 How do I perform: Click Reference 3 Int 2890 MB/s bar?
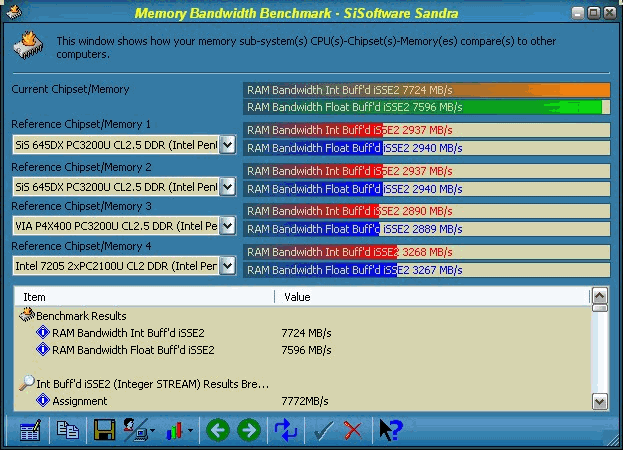427,211
